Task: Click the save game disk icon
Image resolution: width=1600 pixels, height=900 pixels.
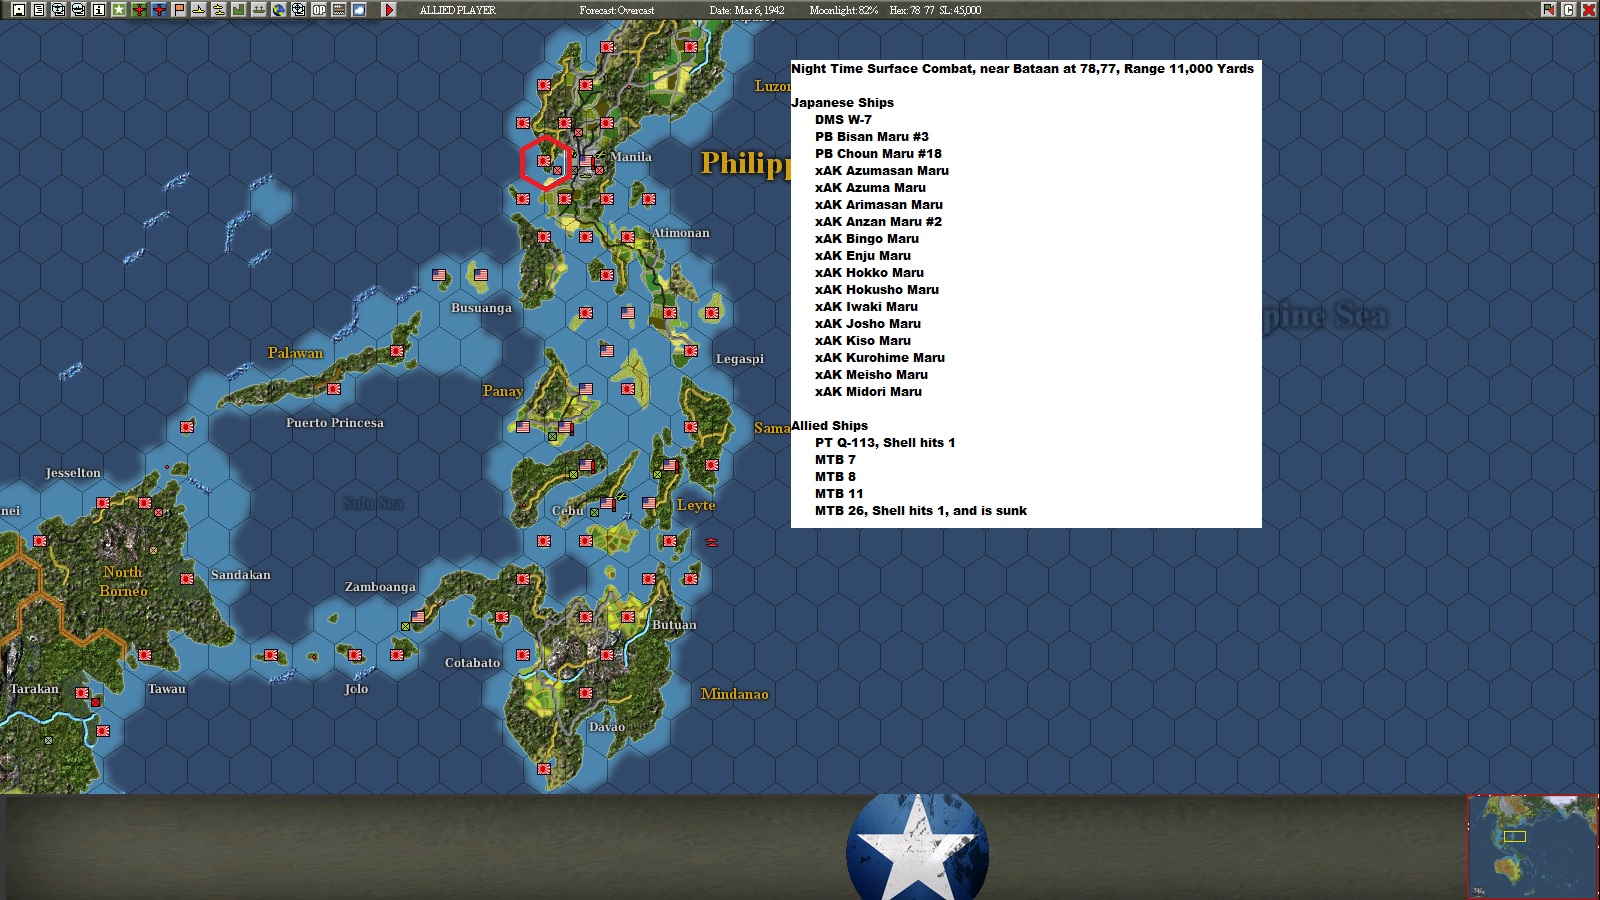Action: [x=19, y=10]
